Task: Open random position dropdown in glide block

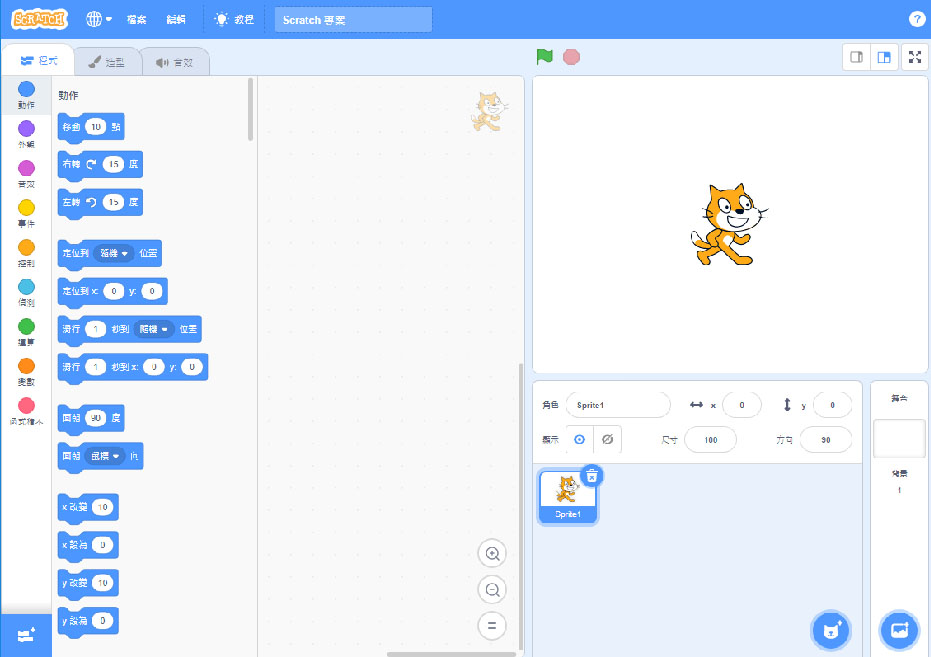Action: click(x=153, y=329)
